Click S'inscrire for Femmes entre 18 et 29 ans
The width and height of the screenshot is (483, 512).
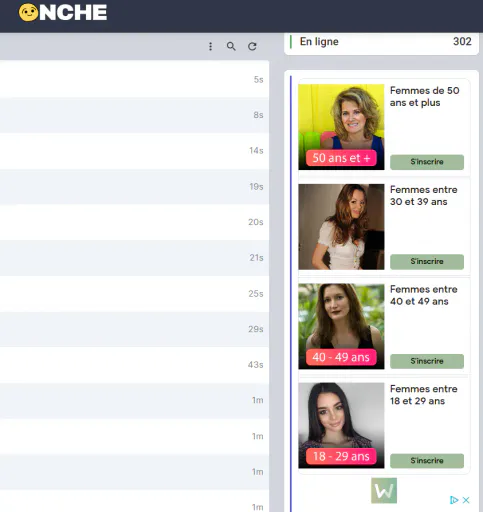click(x=427, y=461)
